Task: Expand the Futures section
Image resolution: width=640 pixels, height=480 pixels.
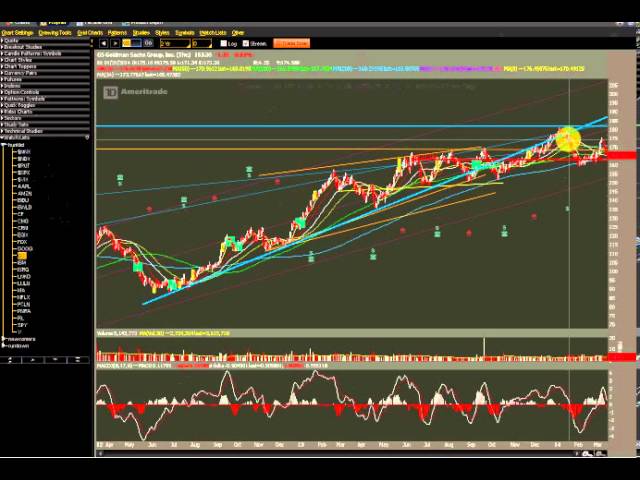Action: pyautogui.click(x=45, y=79)
